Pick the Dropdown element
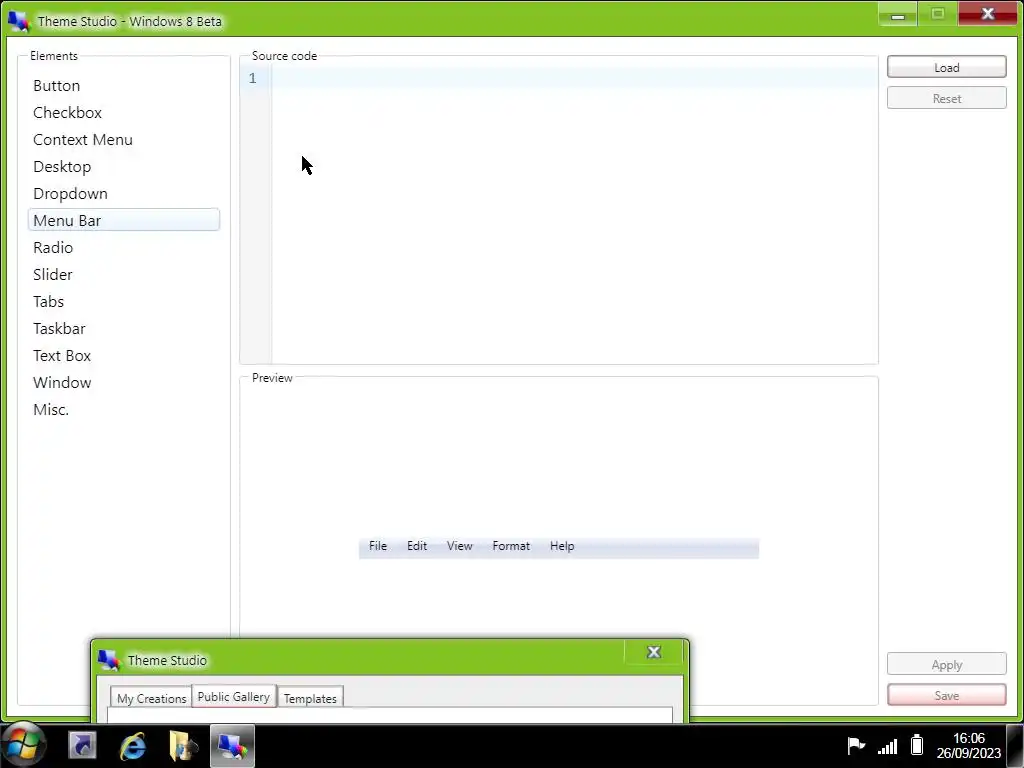The height and width of the screenshot is (768, 1024). pos(123,193)
